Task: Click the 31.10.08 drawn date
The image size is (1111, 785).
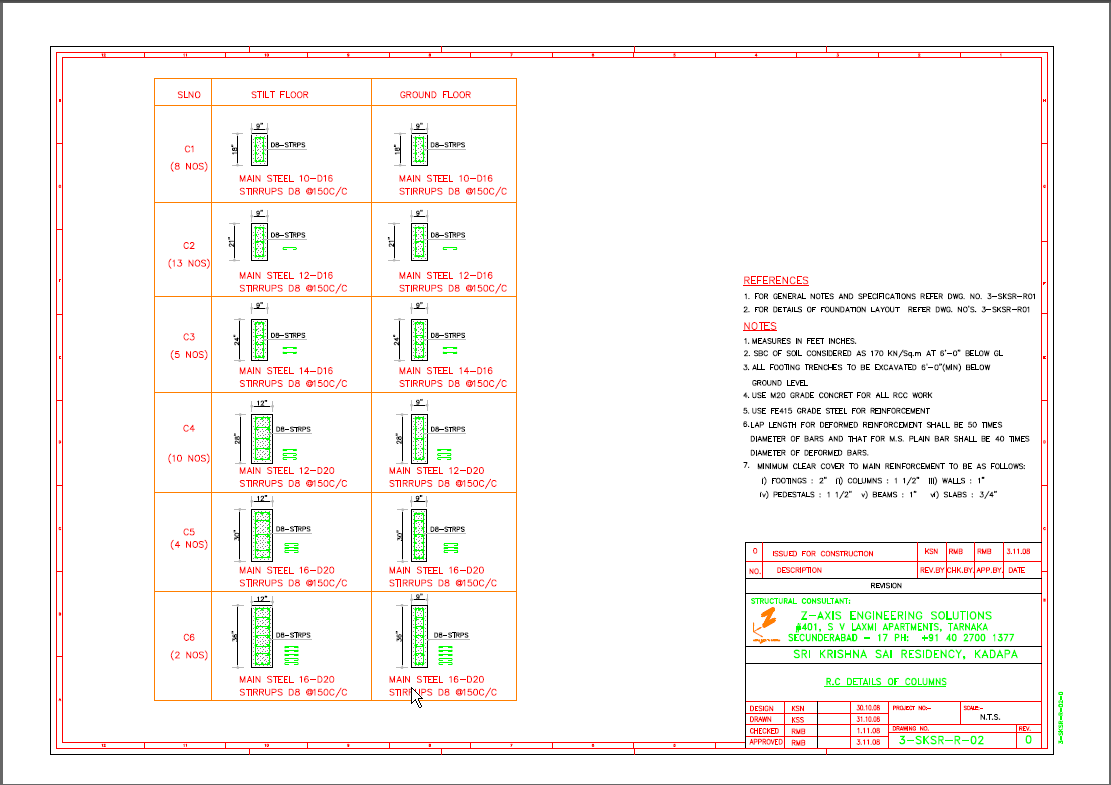Action: pos(868,720)
